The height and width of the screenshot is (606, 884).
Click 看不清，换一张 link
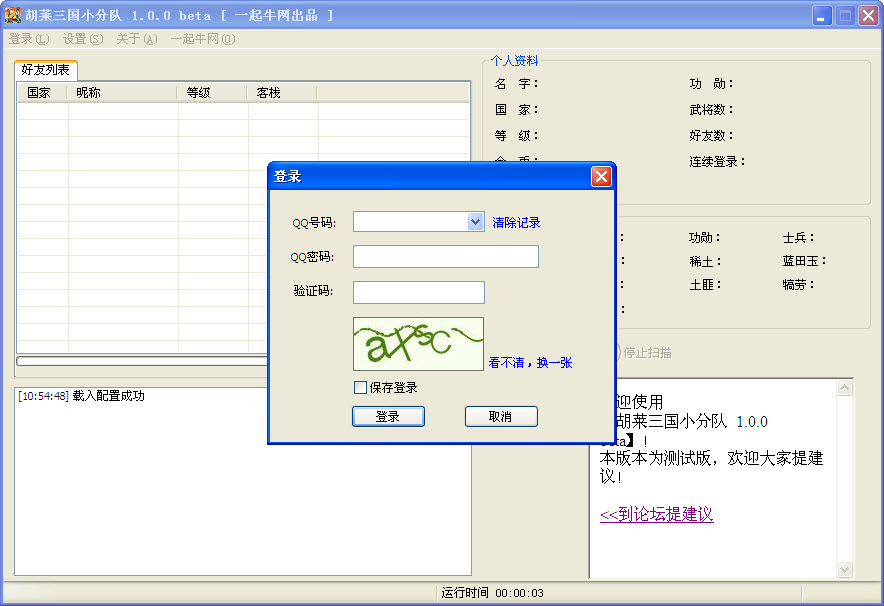(x=531, y=362)
